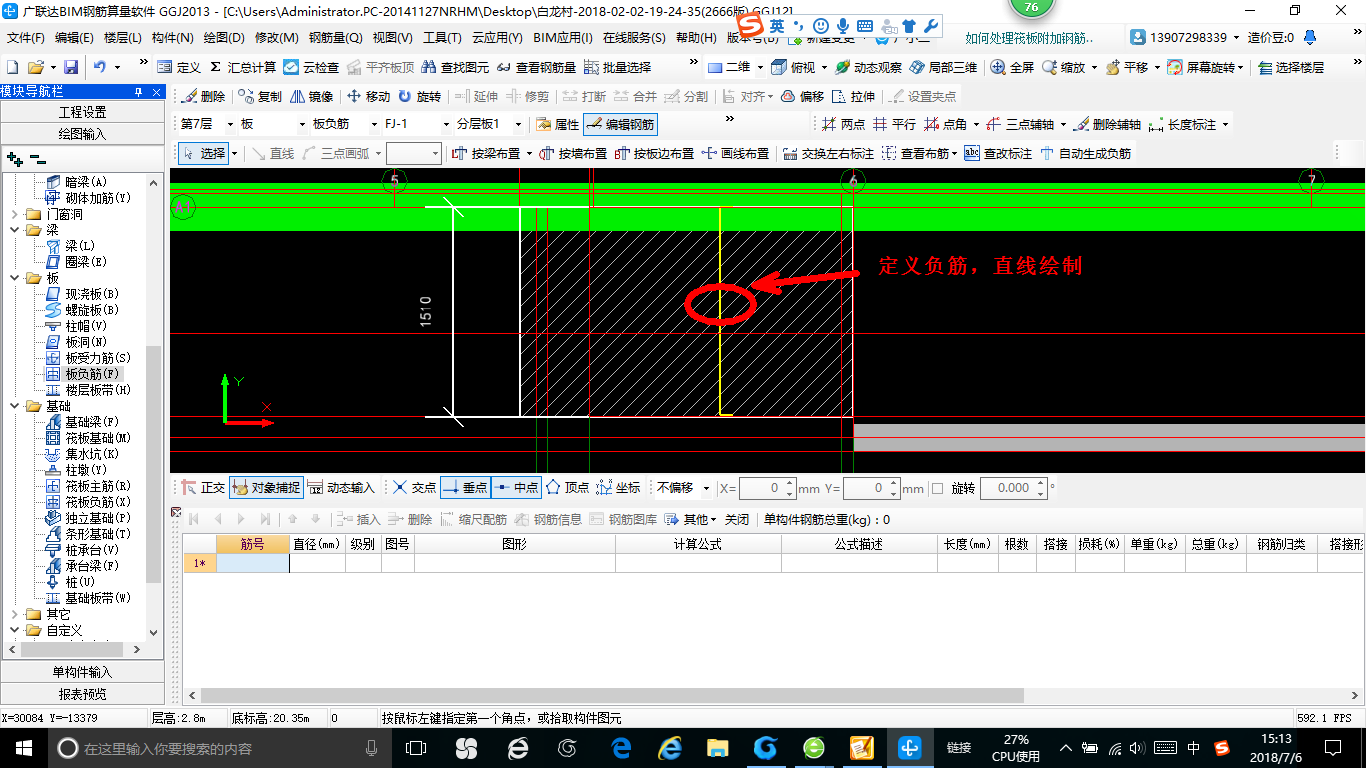Screen dimensions: 1366x768
Task: Open the 其他 dropdown in rebar editor
Action: 692,519
